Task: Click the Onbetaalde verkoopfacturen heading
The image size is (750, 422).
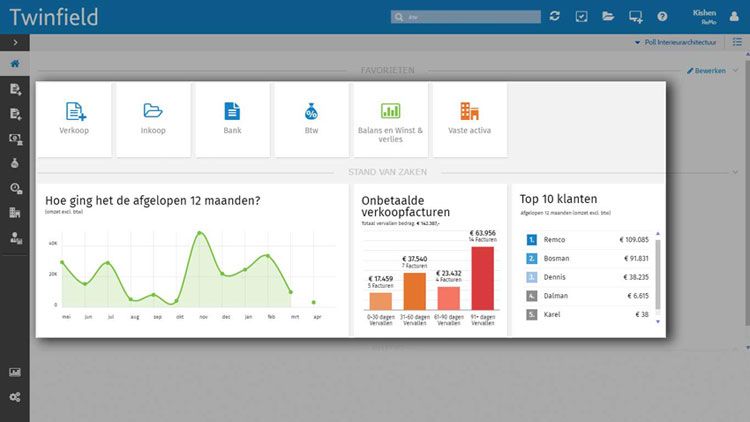Action: (x=406, y=206)
